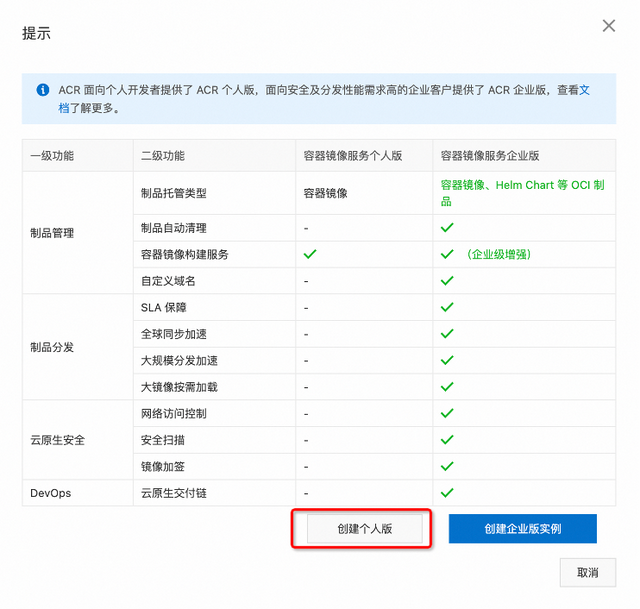
Task: Click the 自定义域名 row label
Action: point(168,281)
